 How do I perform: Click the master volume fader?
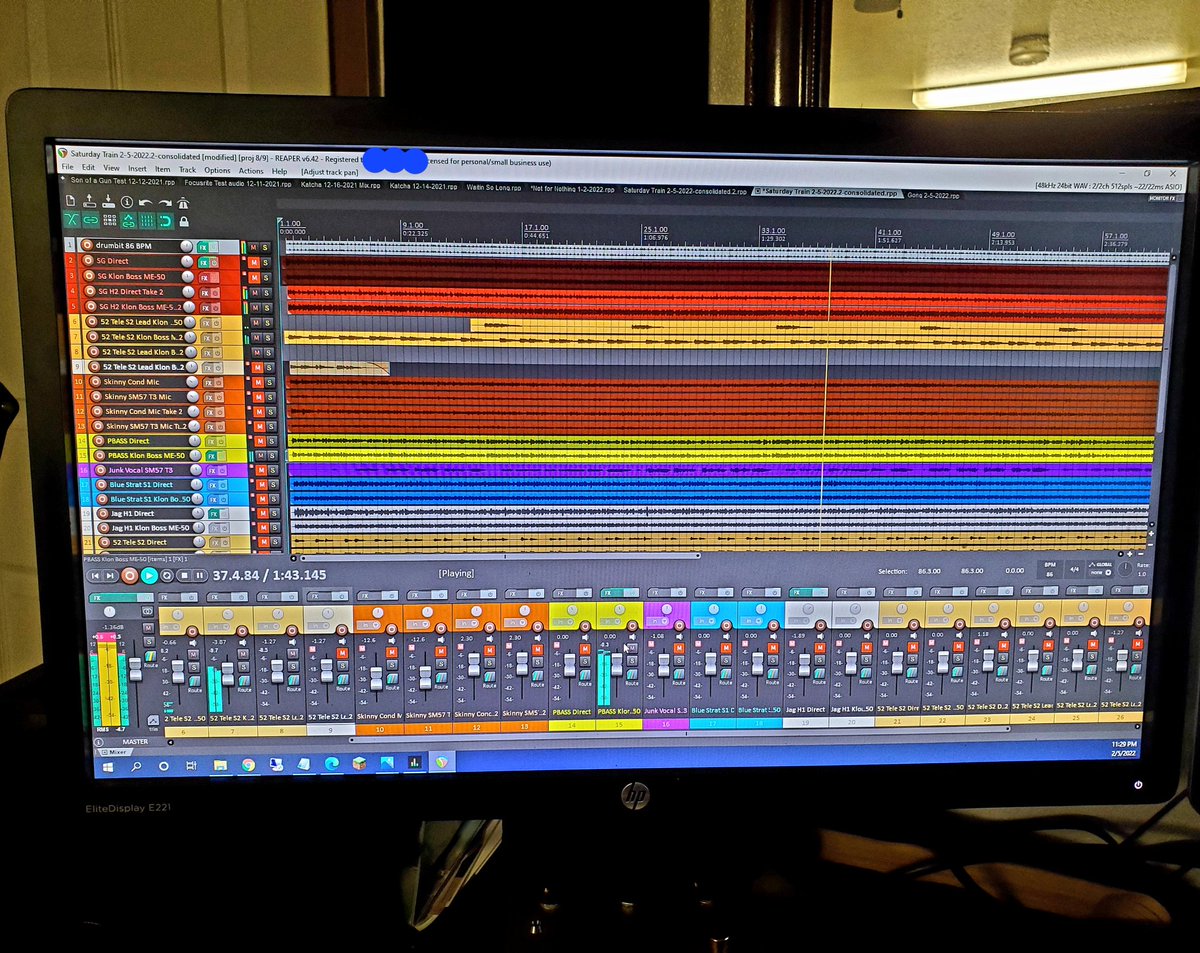135,669
